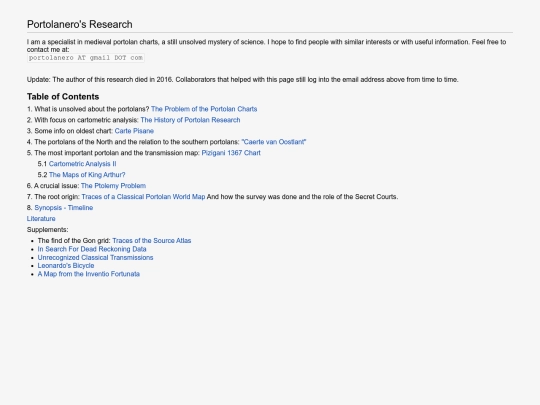Follow Unrecognized Classical Transmissions link
540x405 pixels.
coord(95,258)
